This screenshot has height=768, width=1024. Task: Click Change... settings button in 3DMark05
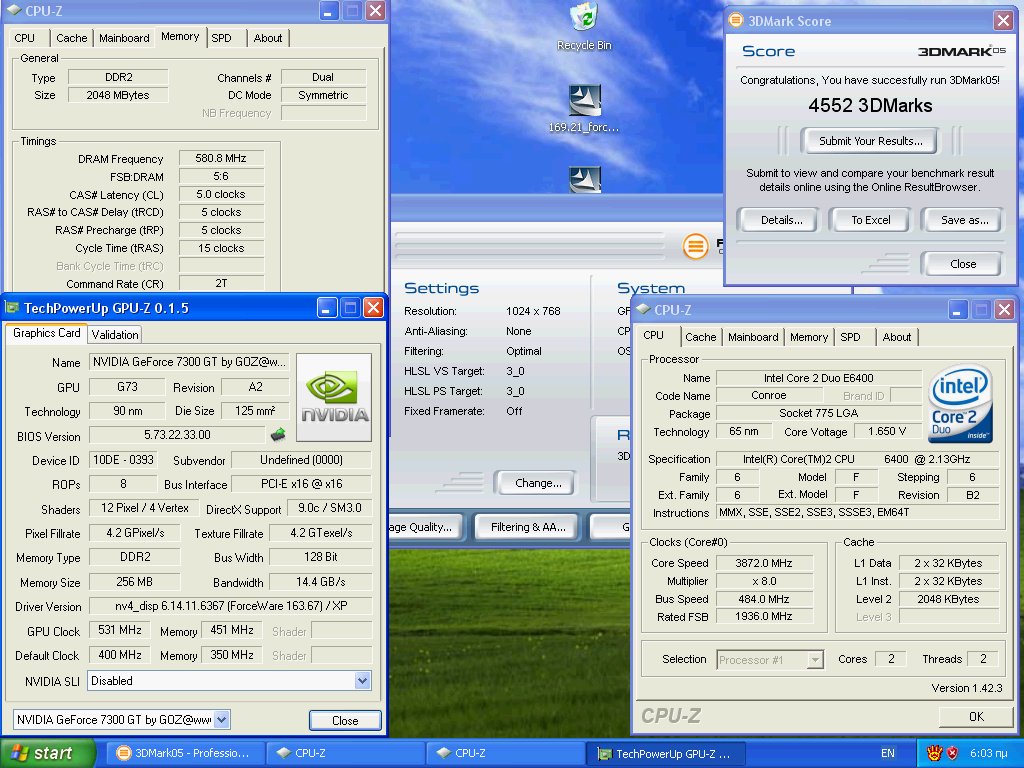point(537,483)
